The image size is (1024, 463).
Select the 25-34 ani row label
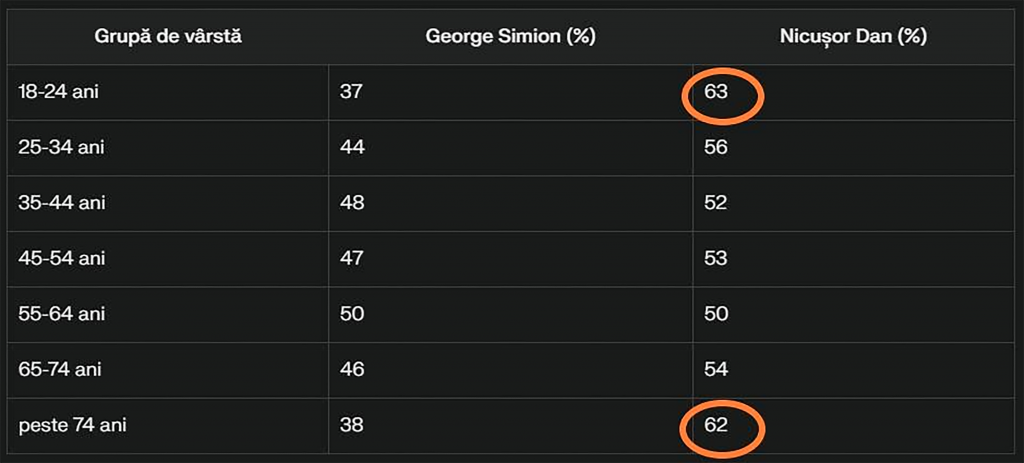(61, 148)
